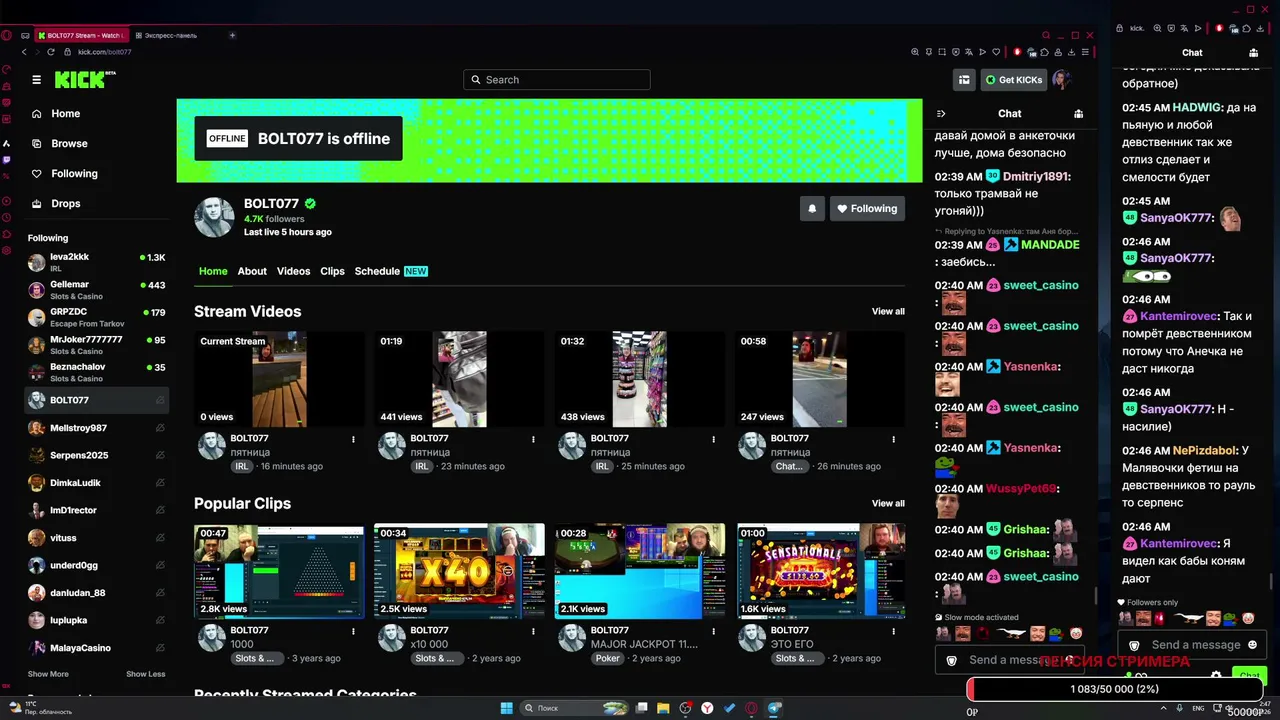This screenshot has height=720, width=1280.
Task: Click the notification bell for BOLT077
Action: coord(812,208)
